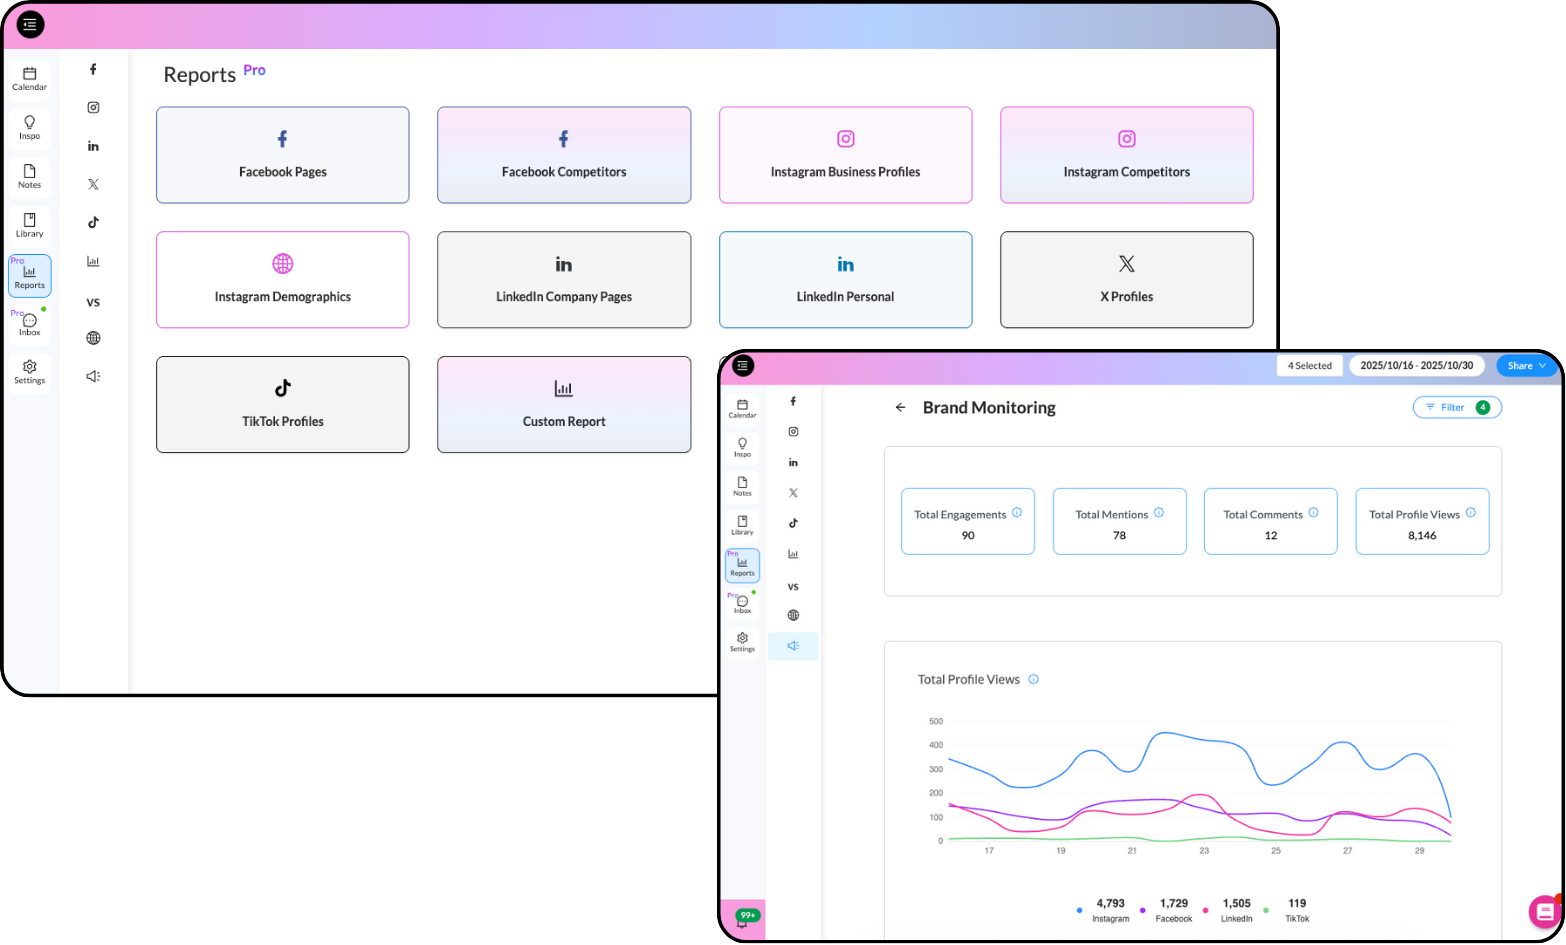Click the info icon beside the Total Profile Views chart title

click(1034, 679)
